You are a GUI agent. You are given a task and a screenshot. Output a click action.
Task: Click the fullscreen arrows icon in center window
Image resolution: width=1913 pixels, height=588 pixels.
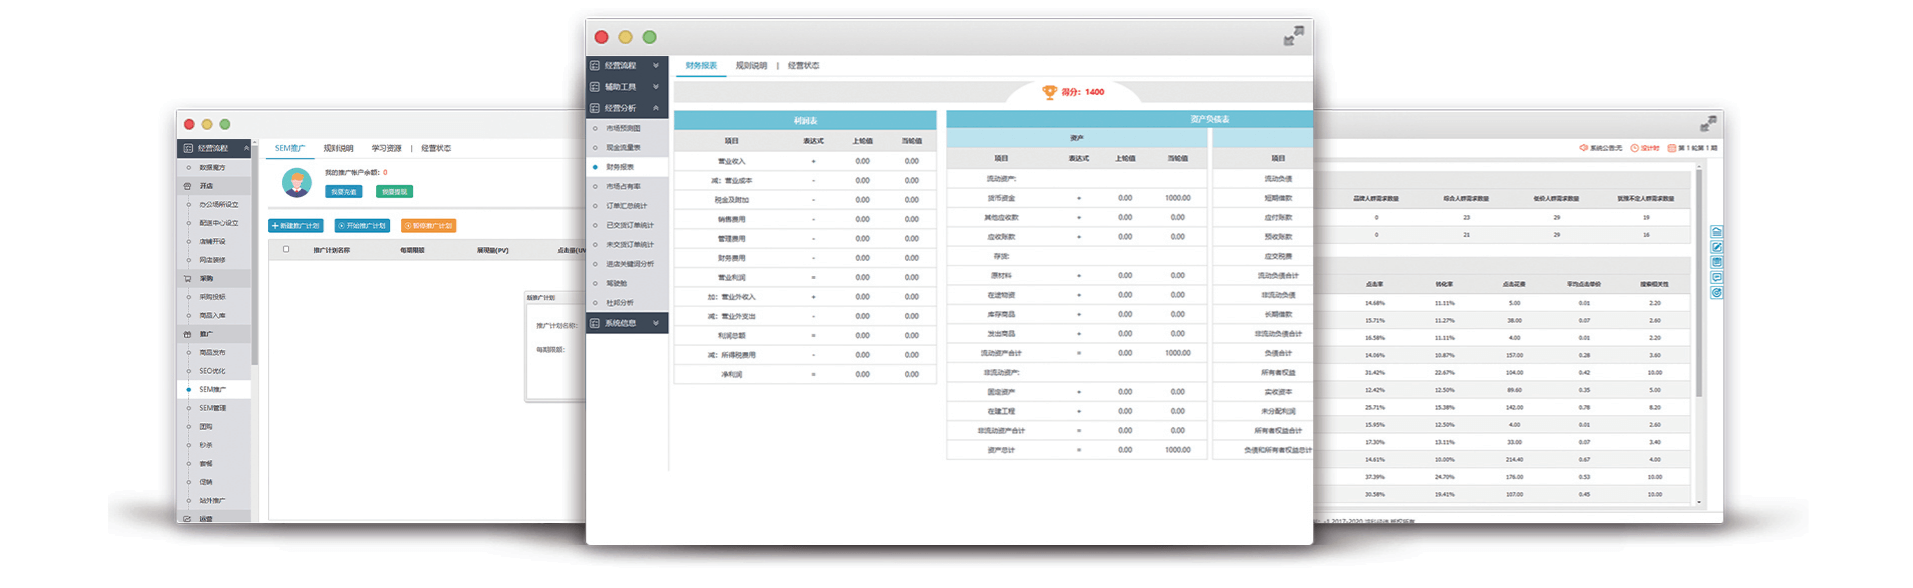click(1293, 36)
